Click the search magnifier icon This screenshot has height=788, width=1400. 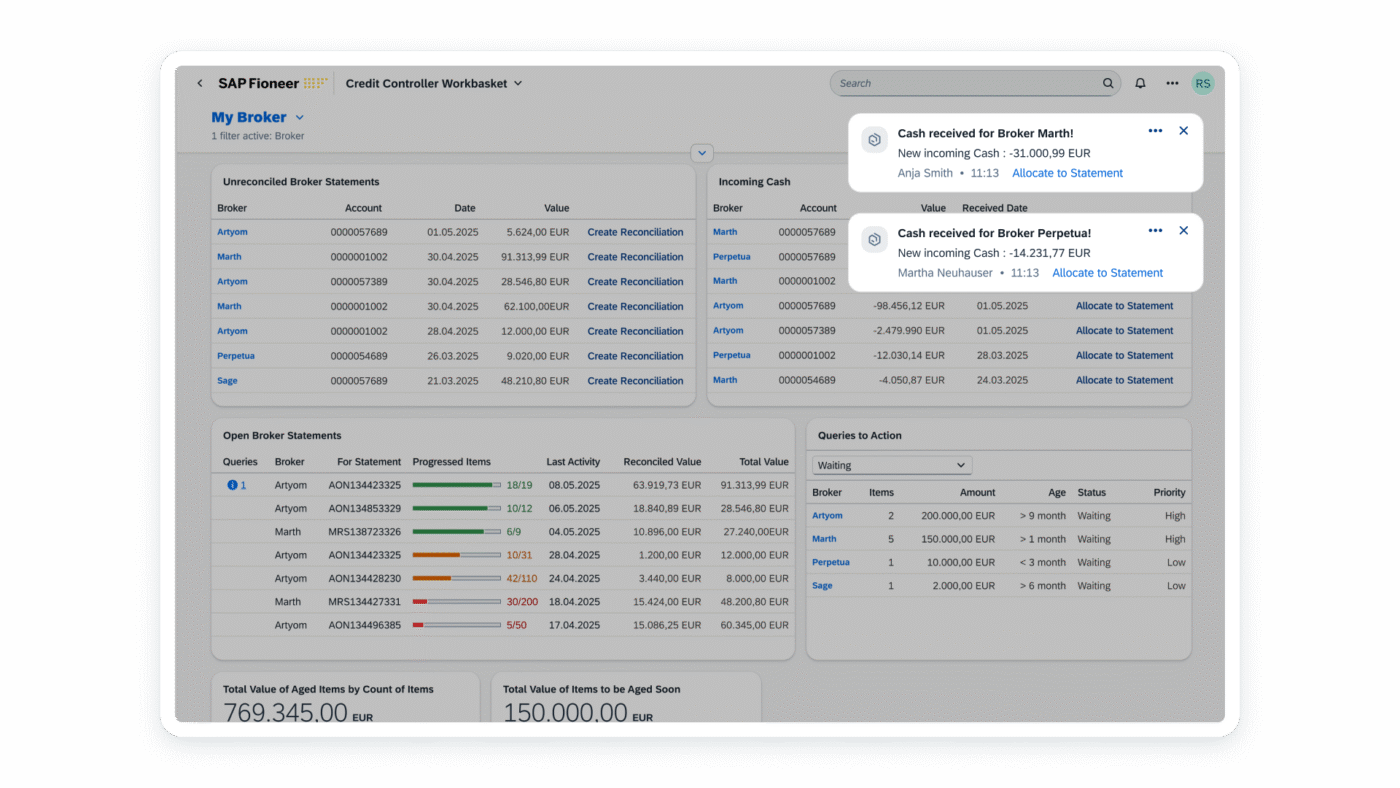click(1107, 83)
